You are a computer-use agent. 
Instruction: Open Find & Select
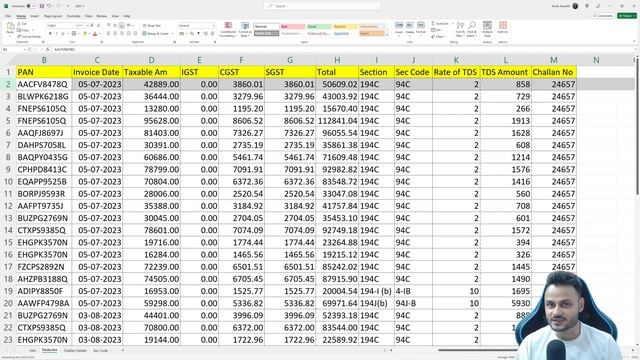[x=471, y=30]
